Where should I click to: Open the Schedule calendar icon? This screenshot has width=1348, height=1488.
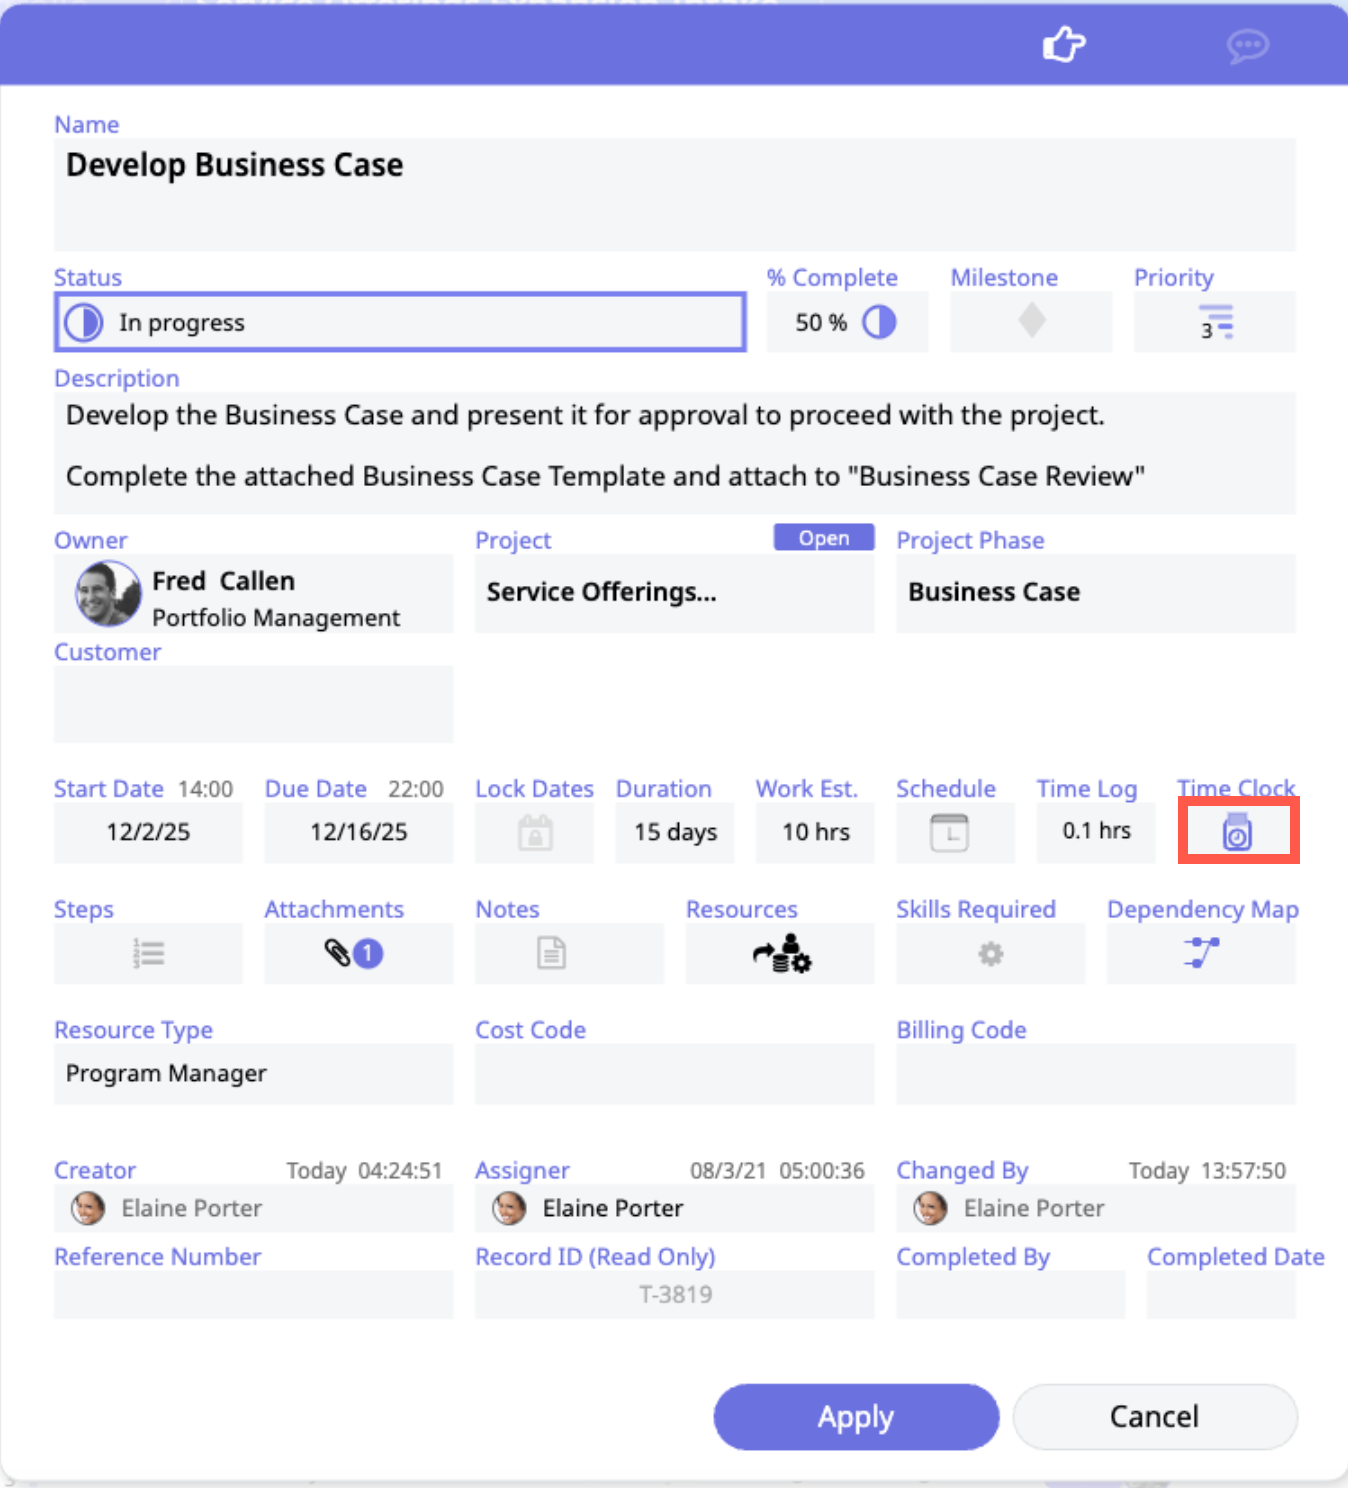coord(949,832)
